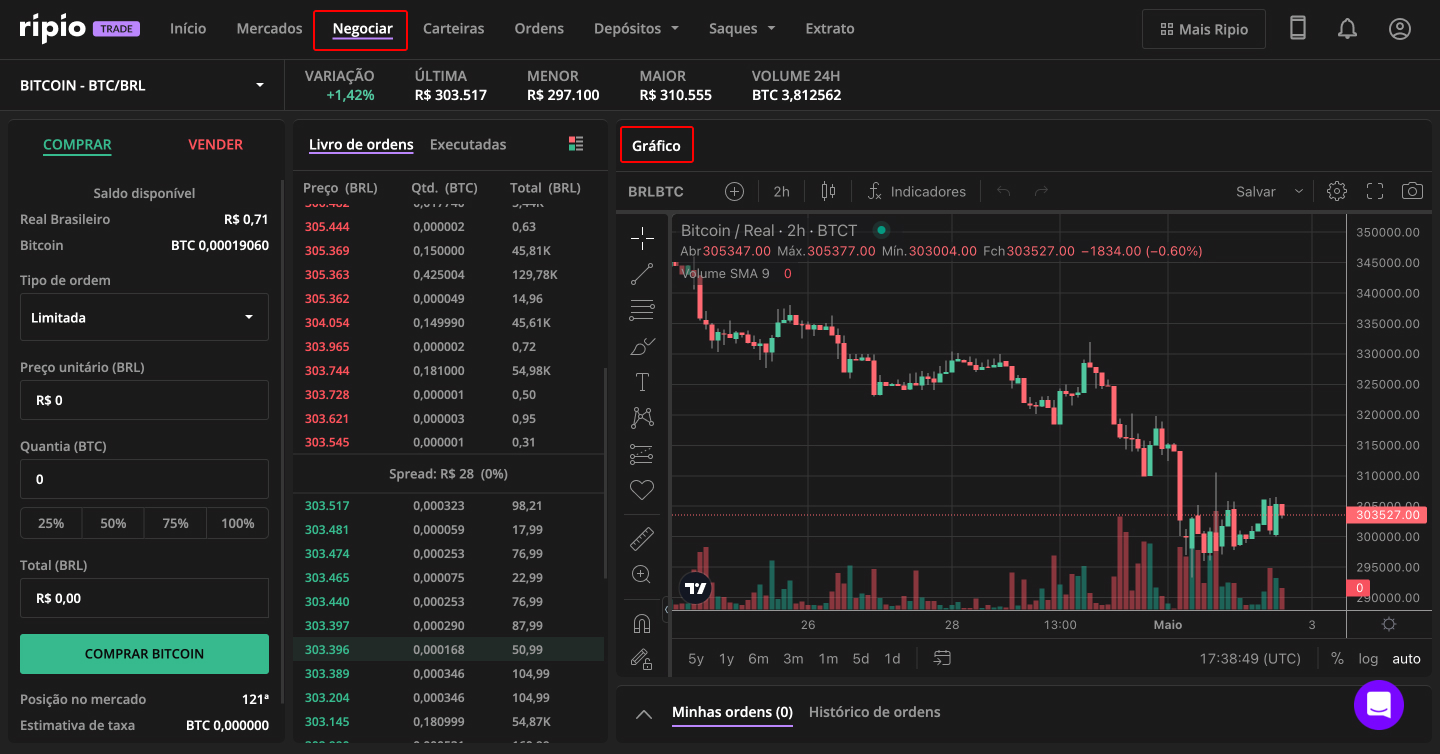Collapse the Minhas ordens panel chevron
1440x754 pixels.
coord(644,713)
